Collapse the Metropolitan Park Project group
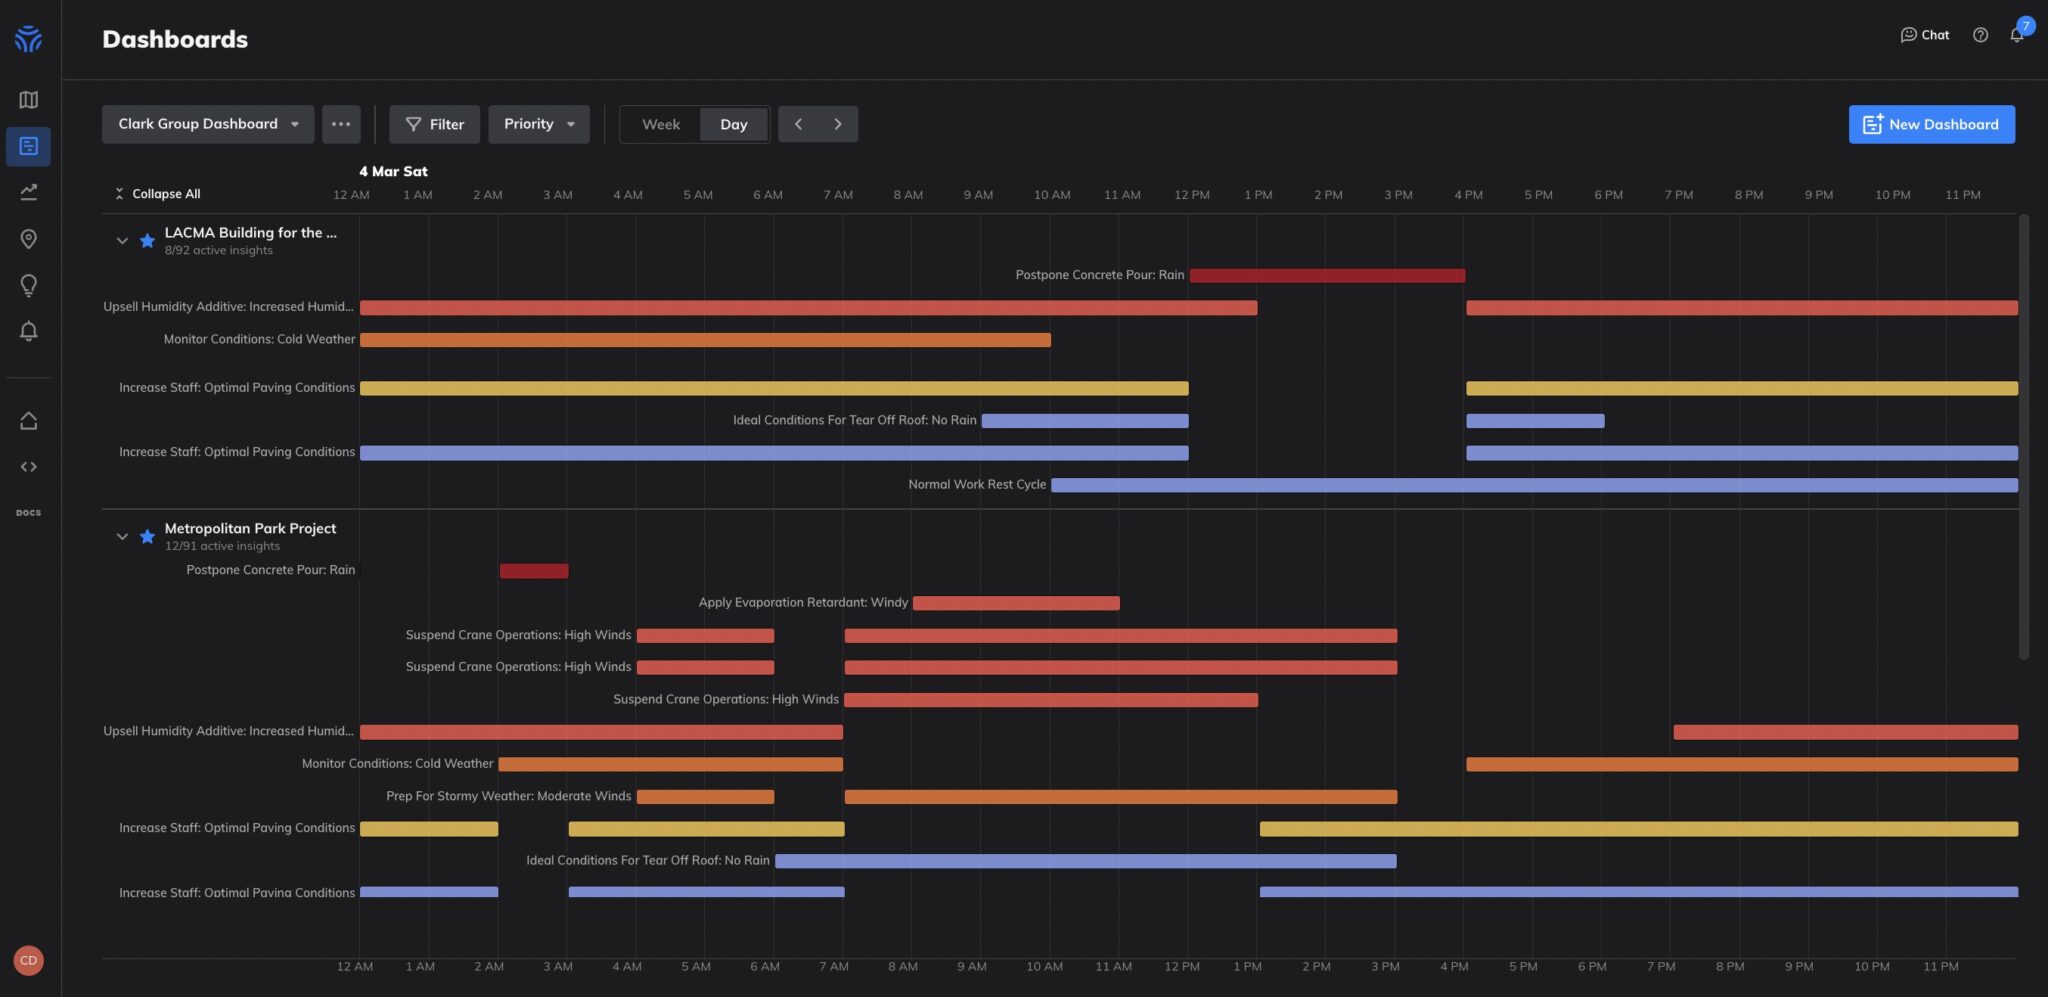The image size is (2048, 997). pos(122,537)
